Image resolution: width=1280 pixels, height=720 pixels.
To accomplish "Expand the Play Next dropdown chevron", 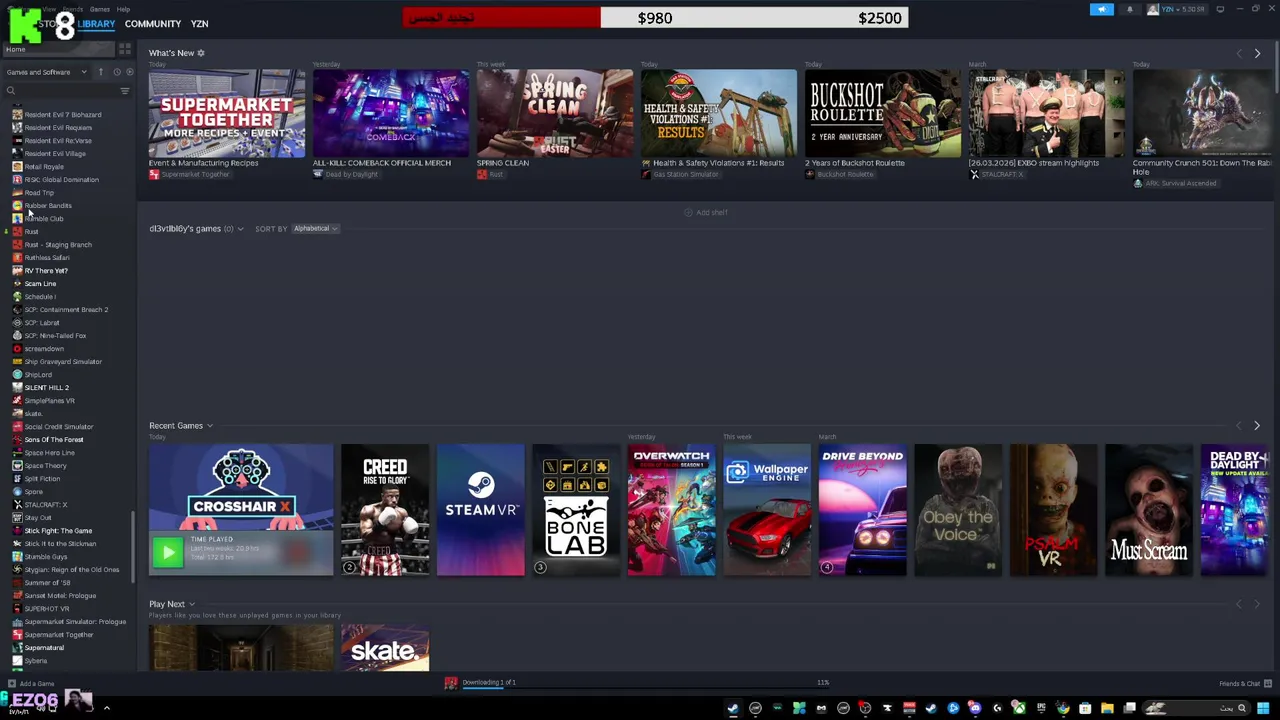I will click(191, 605).
